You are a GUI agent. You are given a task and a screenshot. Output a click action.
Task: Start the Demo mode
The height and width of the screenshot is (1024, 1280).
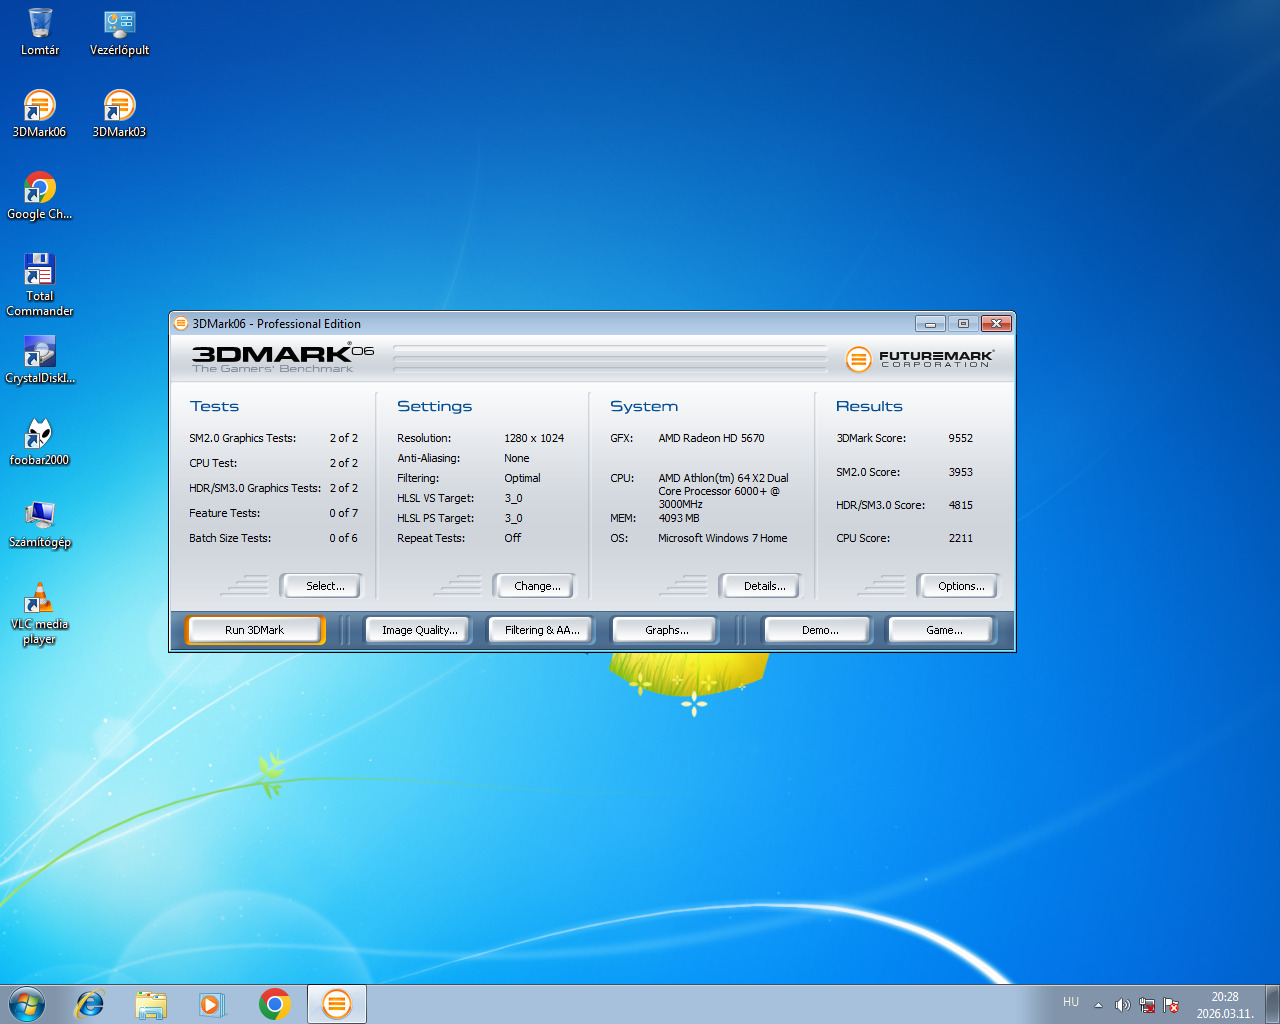(x=820, y=630)
